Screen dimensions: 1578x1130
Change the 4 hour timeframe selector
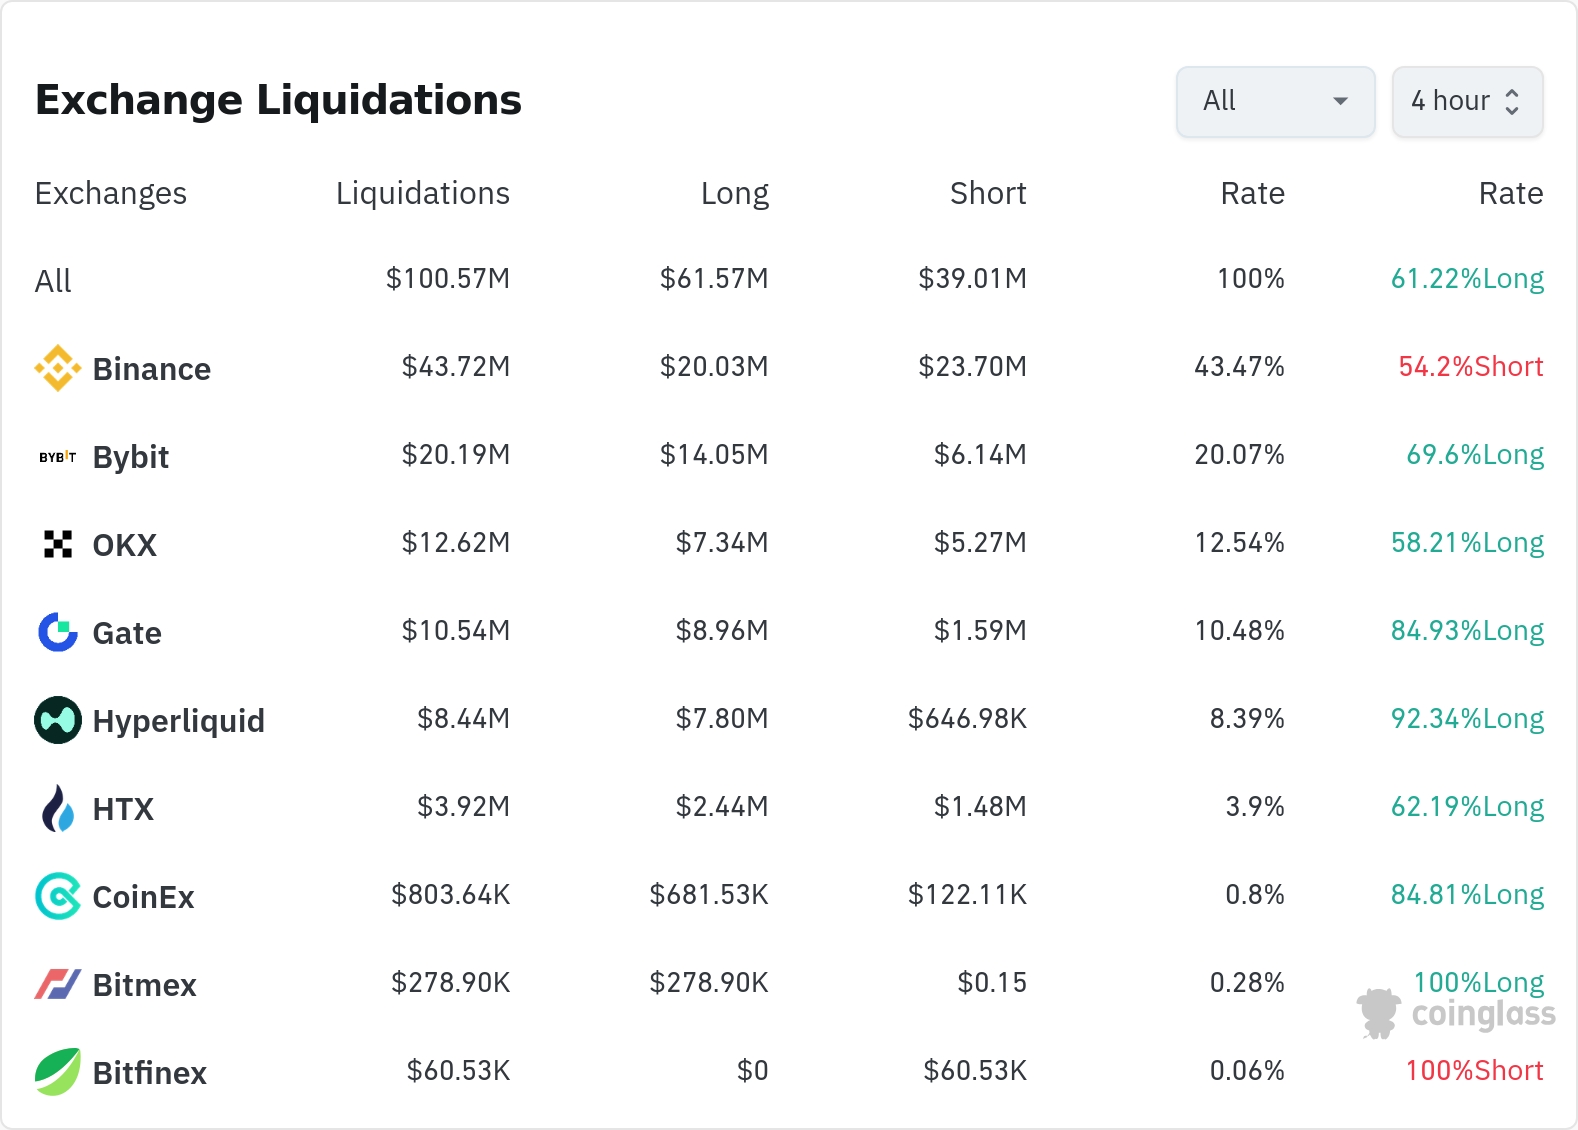tap(1466, 101)
